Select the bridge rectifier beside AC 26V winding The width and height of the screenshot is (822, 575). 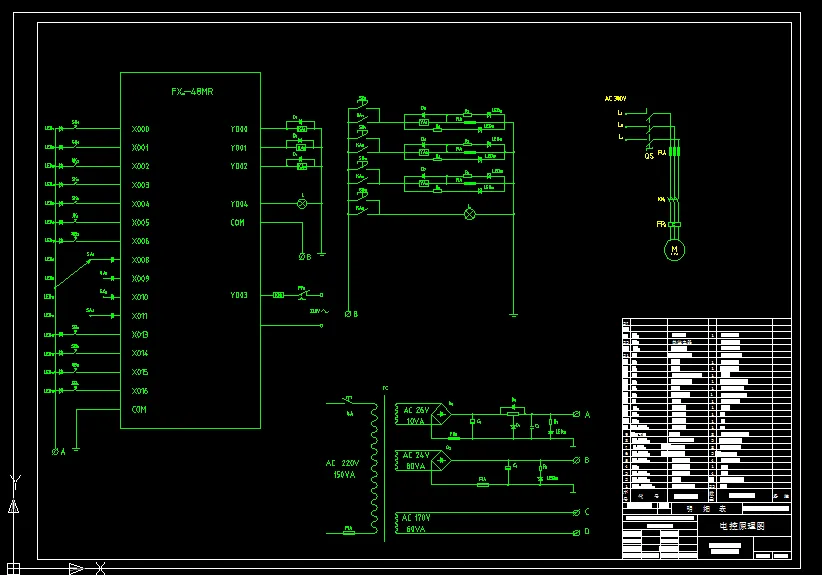441,414
